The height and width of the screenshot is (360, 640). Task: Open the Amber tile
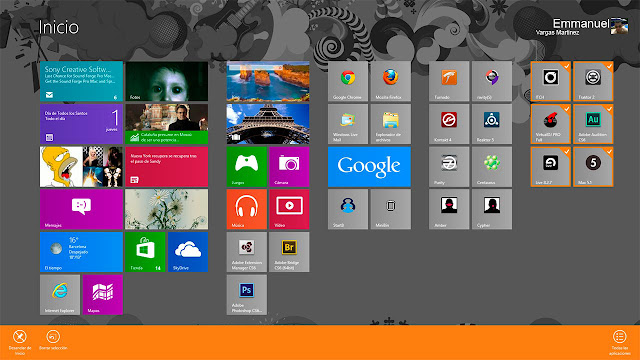[x=449, y=209]
